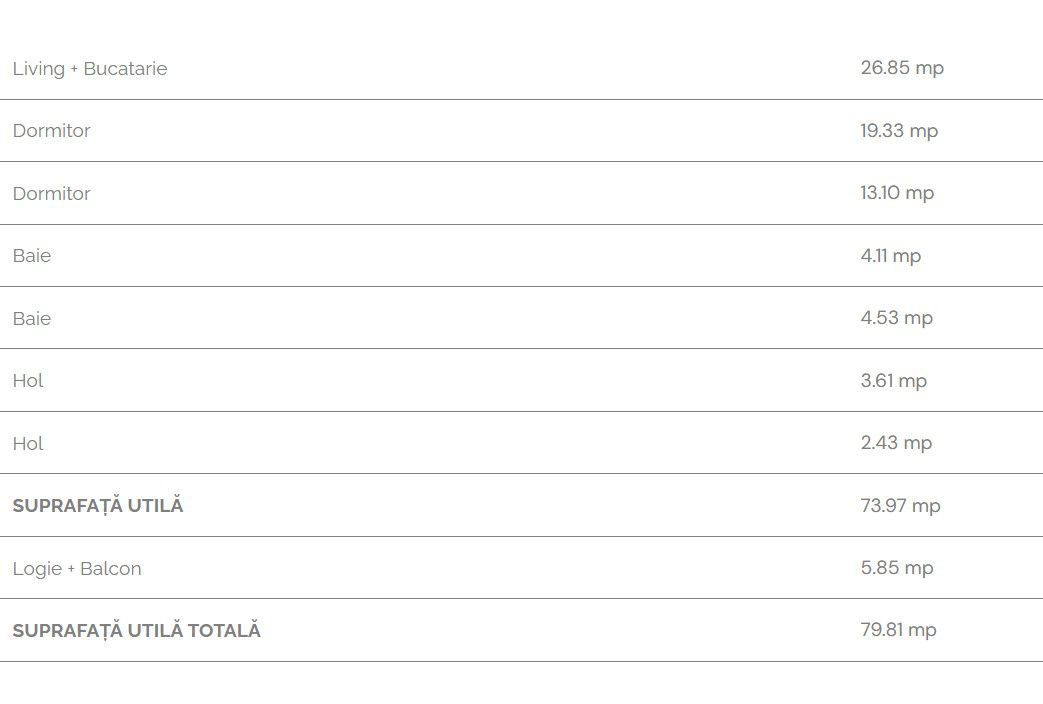Screen dimensions: 1043x704
Task: Click the Baie label beside 4.11 mp
Action: 32,256
